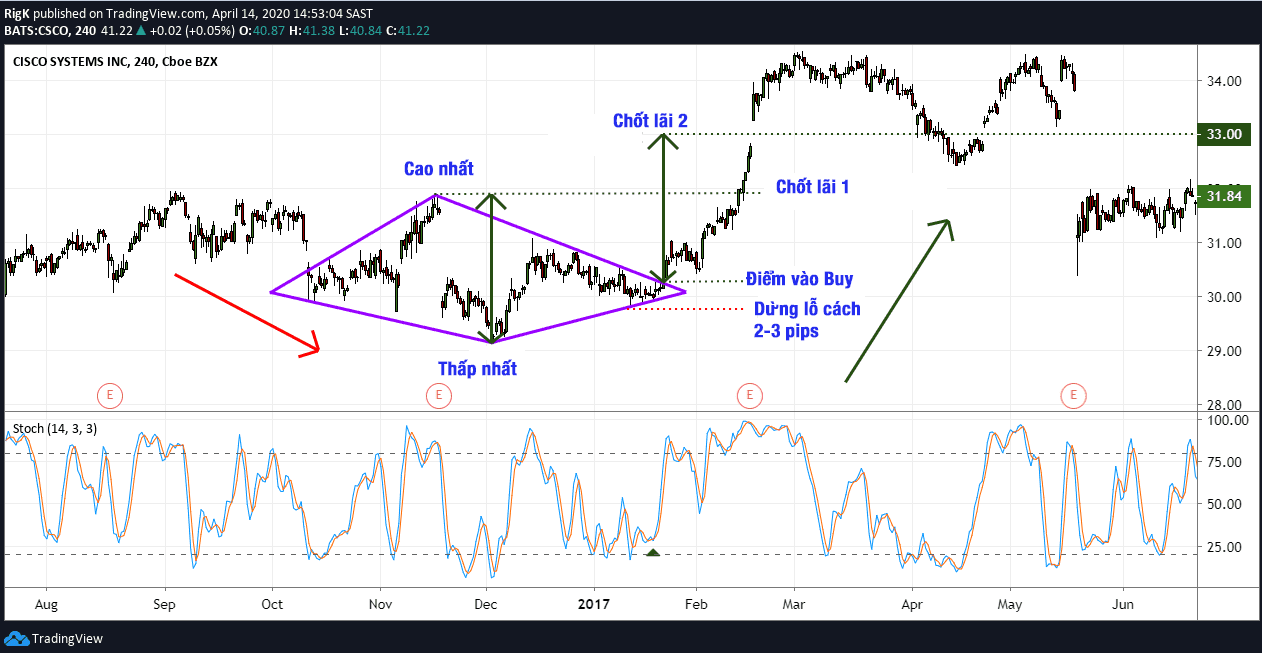Open the mid-May earnings E marker
This screenshot has height=653, width=1262.
(1074, 396)
